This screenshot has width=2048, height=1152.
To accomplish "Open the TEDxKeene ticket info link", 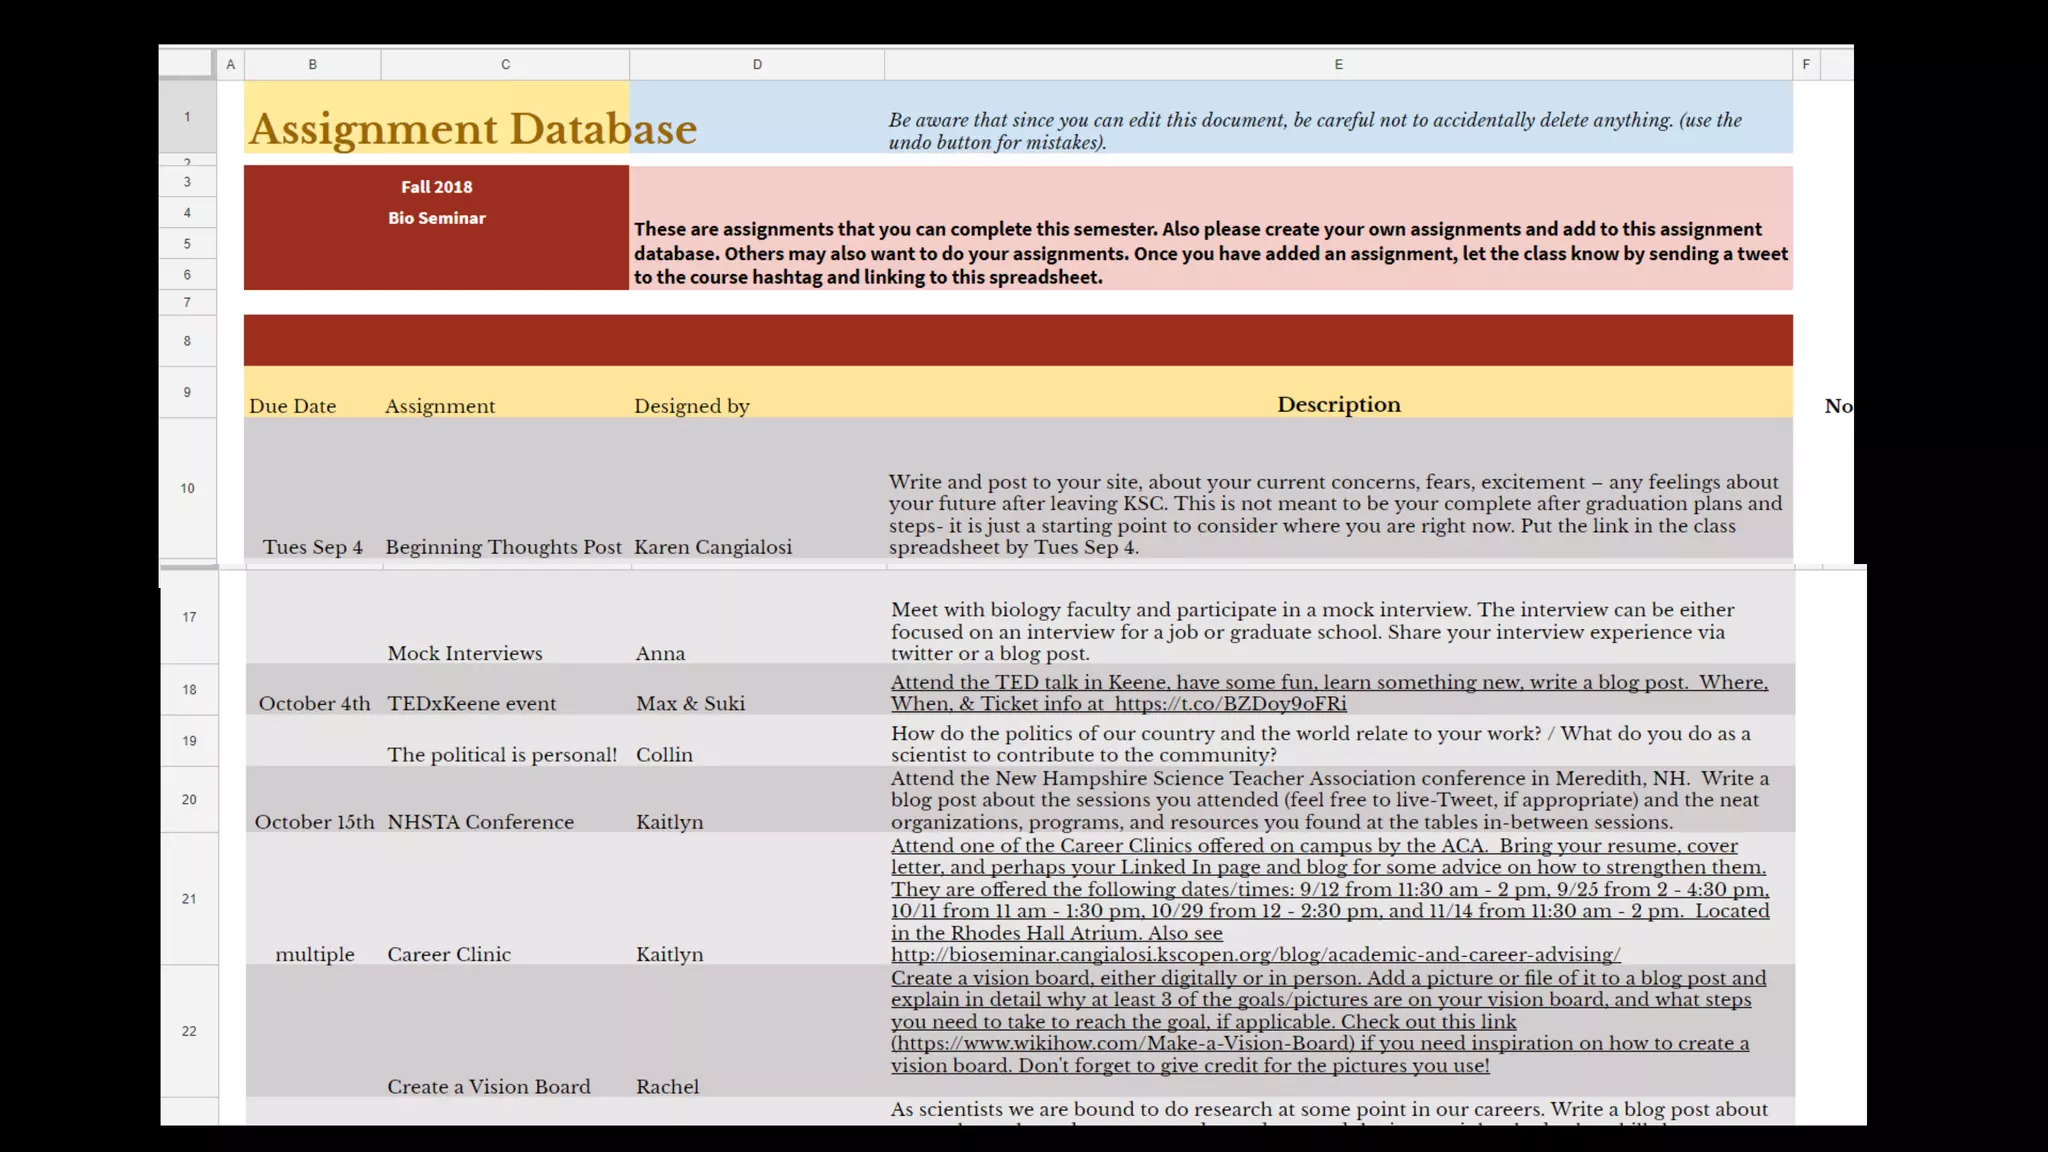I will tap(1230, 704).
